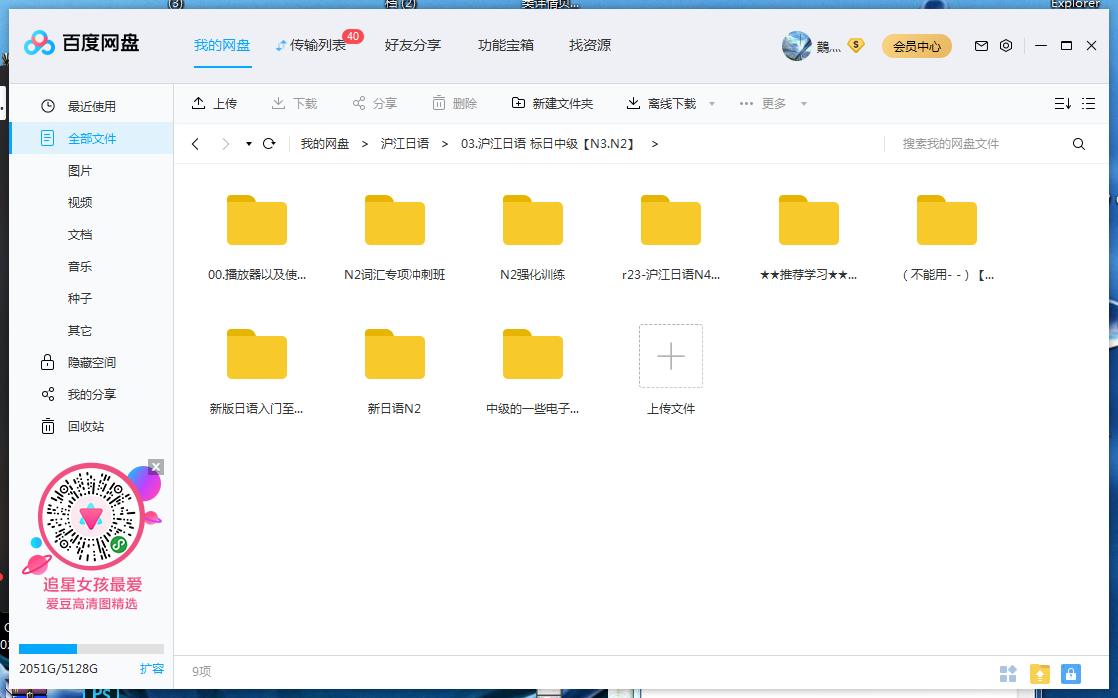Viewport: 1118px width, 698px height.
Task: Go back with the left arrow
Action: point(195,144)
